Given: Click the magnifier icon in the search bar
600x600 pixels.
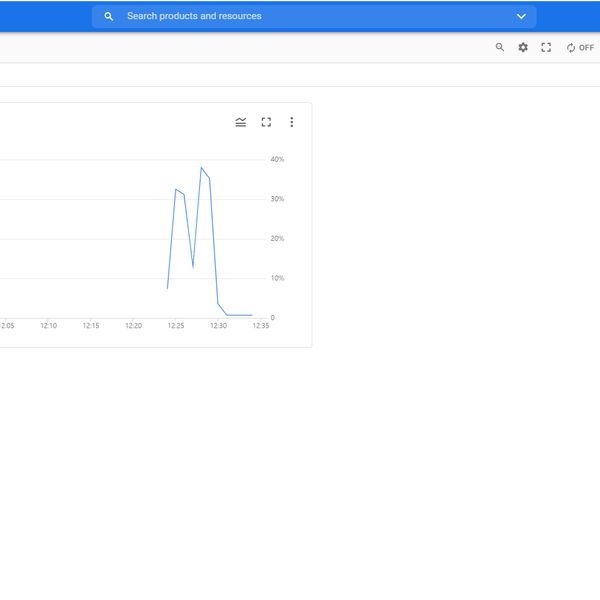Looking at the screenshot, I should (109, 17).
